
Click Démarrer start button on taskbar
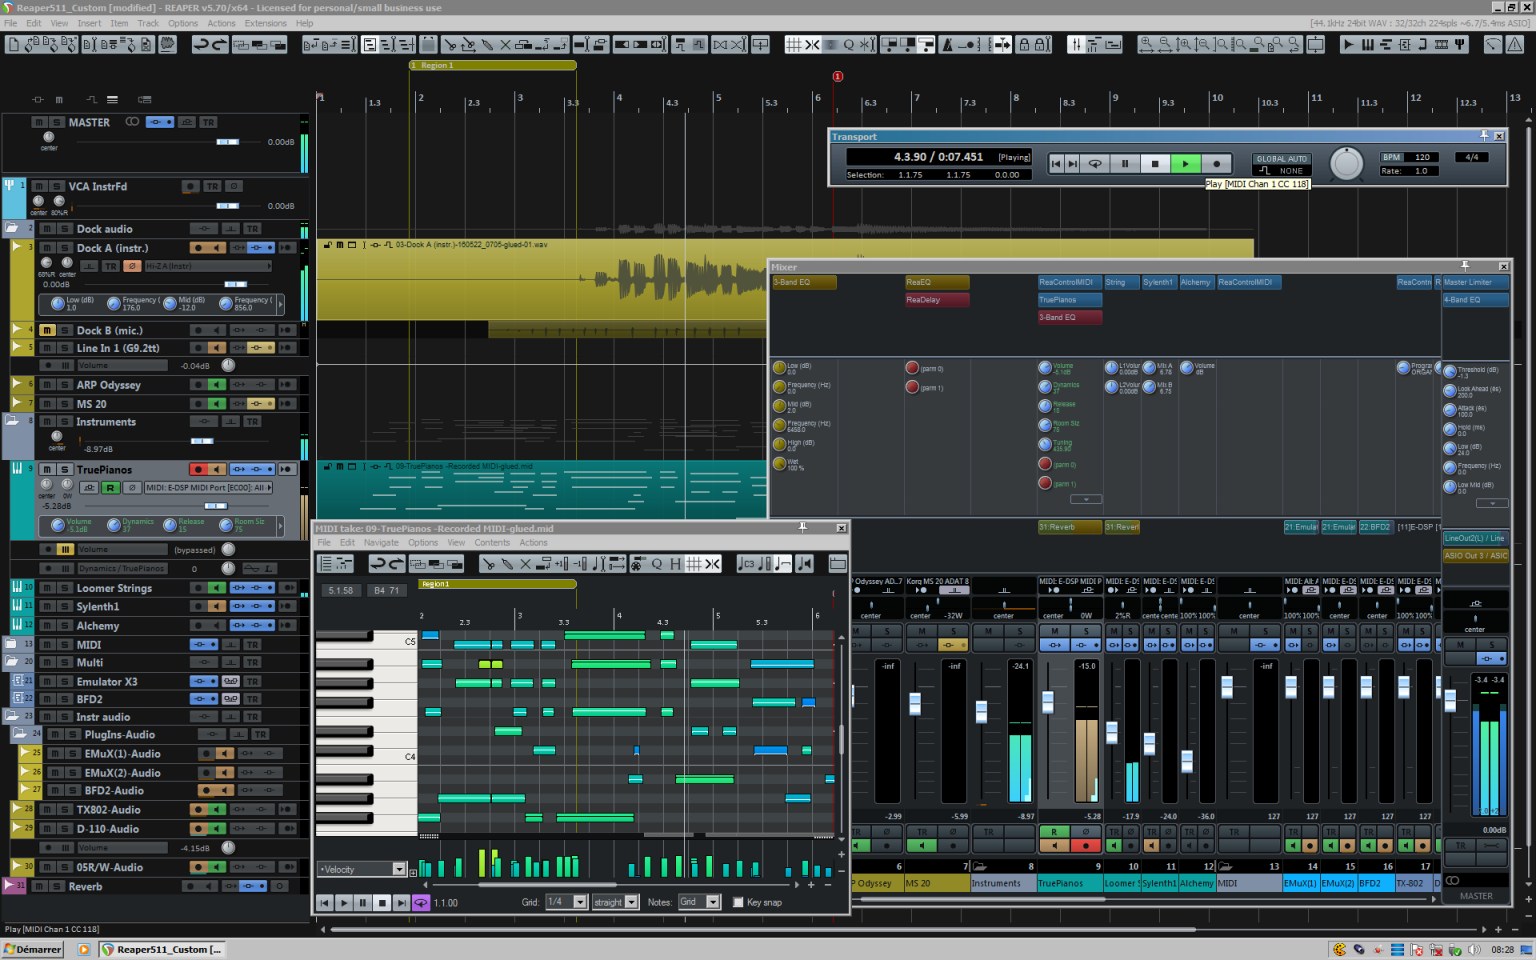(x=32, y=949)
